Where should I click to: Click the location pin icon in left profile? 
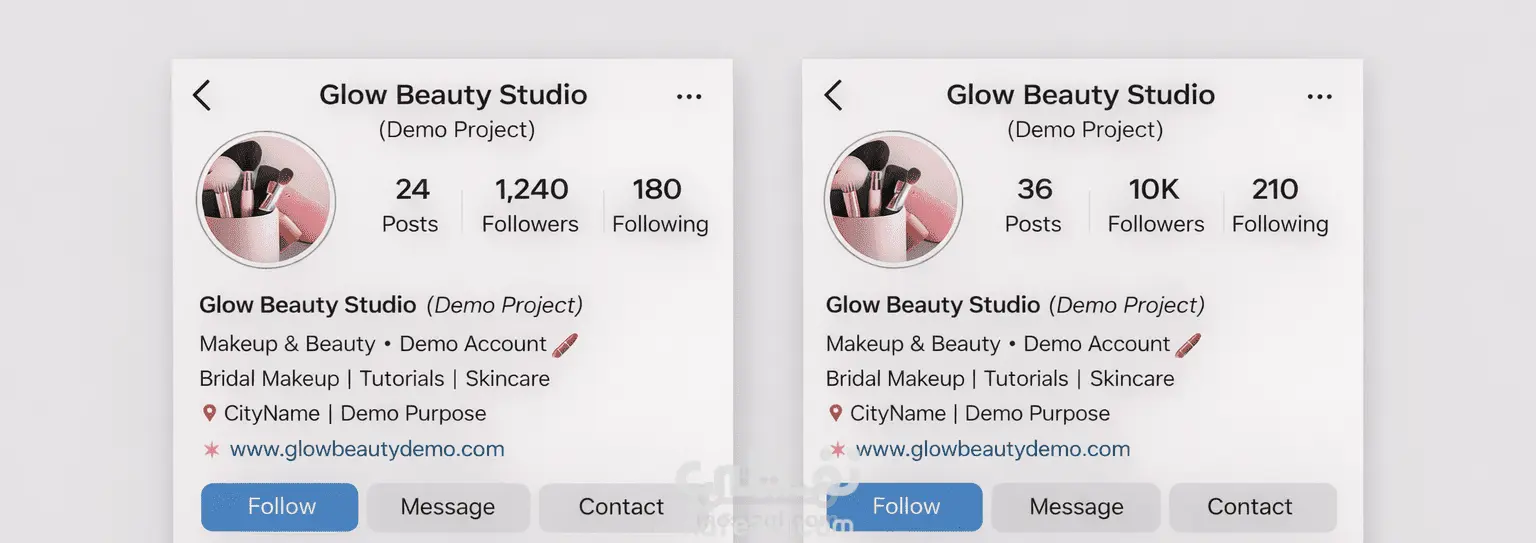[x=209, y=413]
